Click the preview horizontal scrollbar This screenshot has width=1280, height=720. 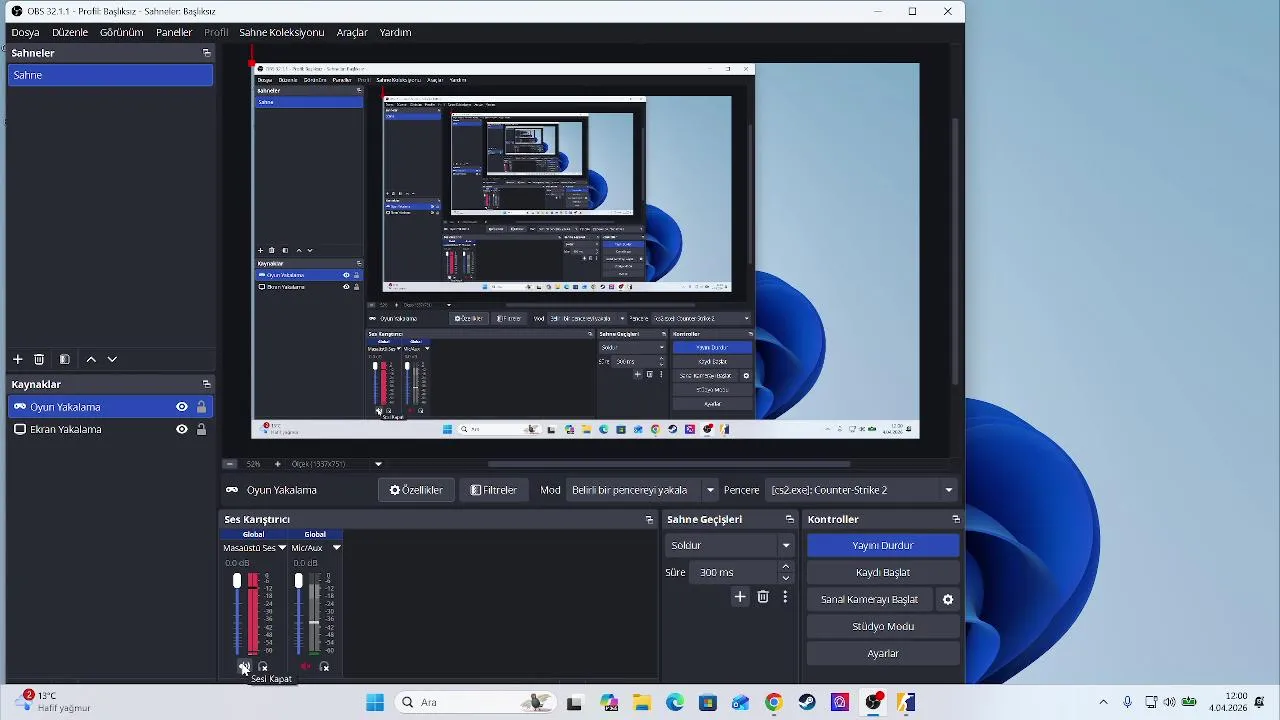pos(668,464)
